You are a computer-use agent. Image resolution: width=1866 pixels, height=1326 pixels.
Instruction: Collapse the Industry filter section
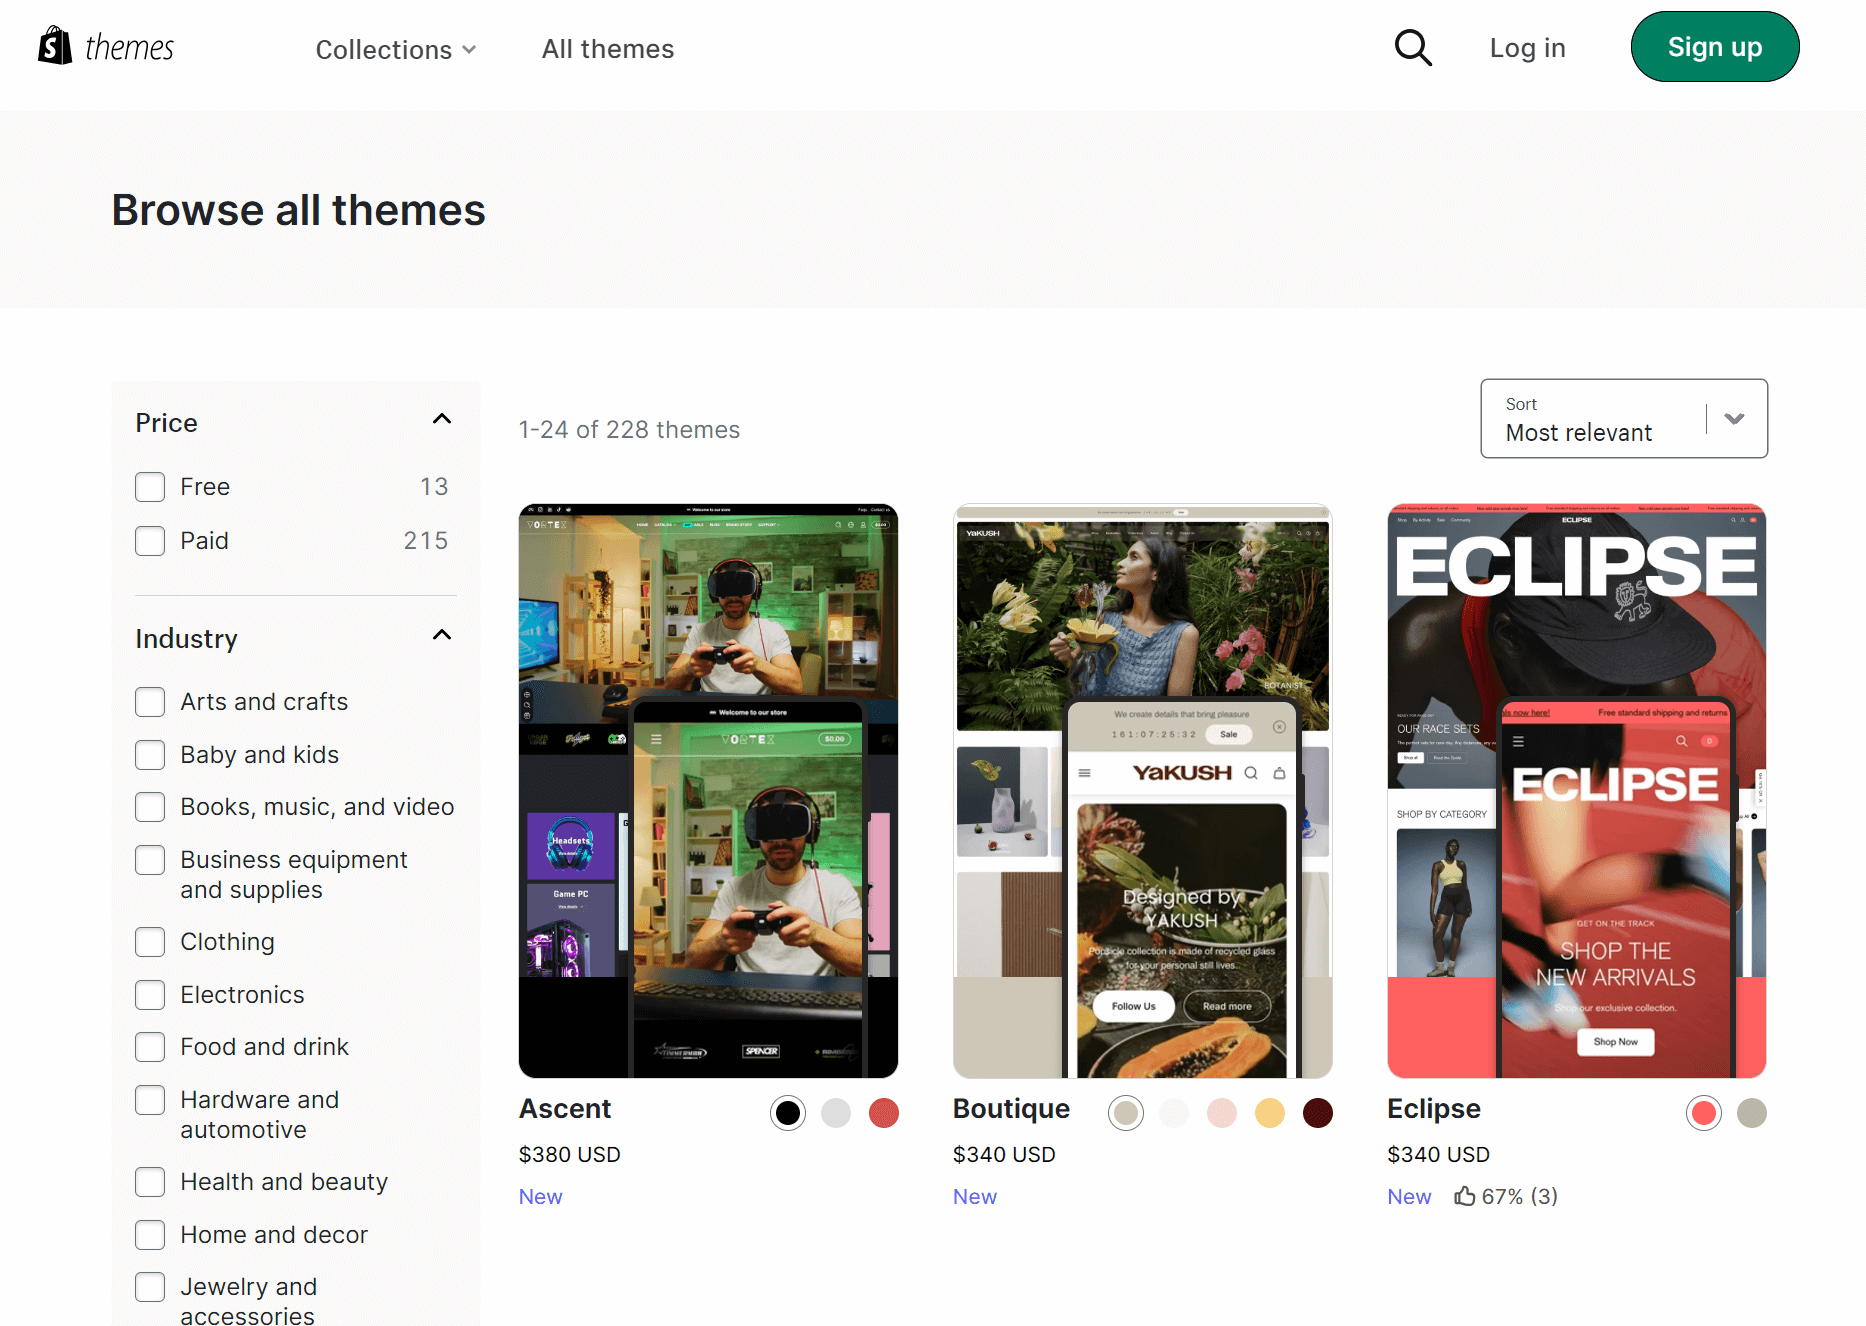click(x=442, y=635)
